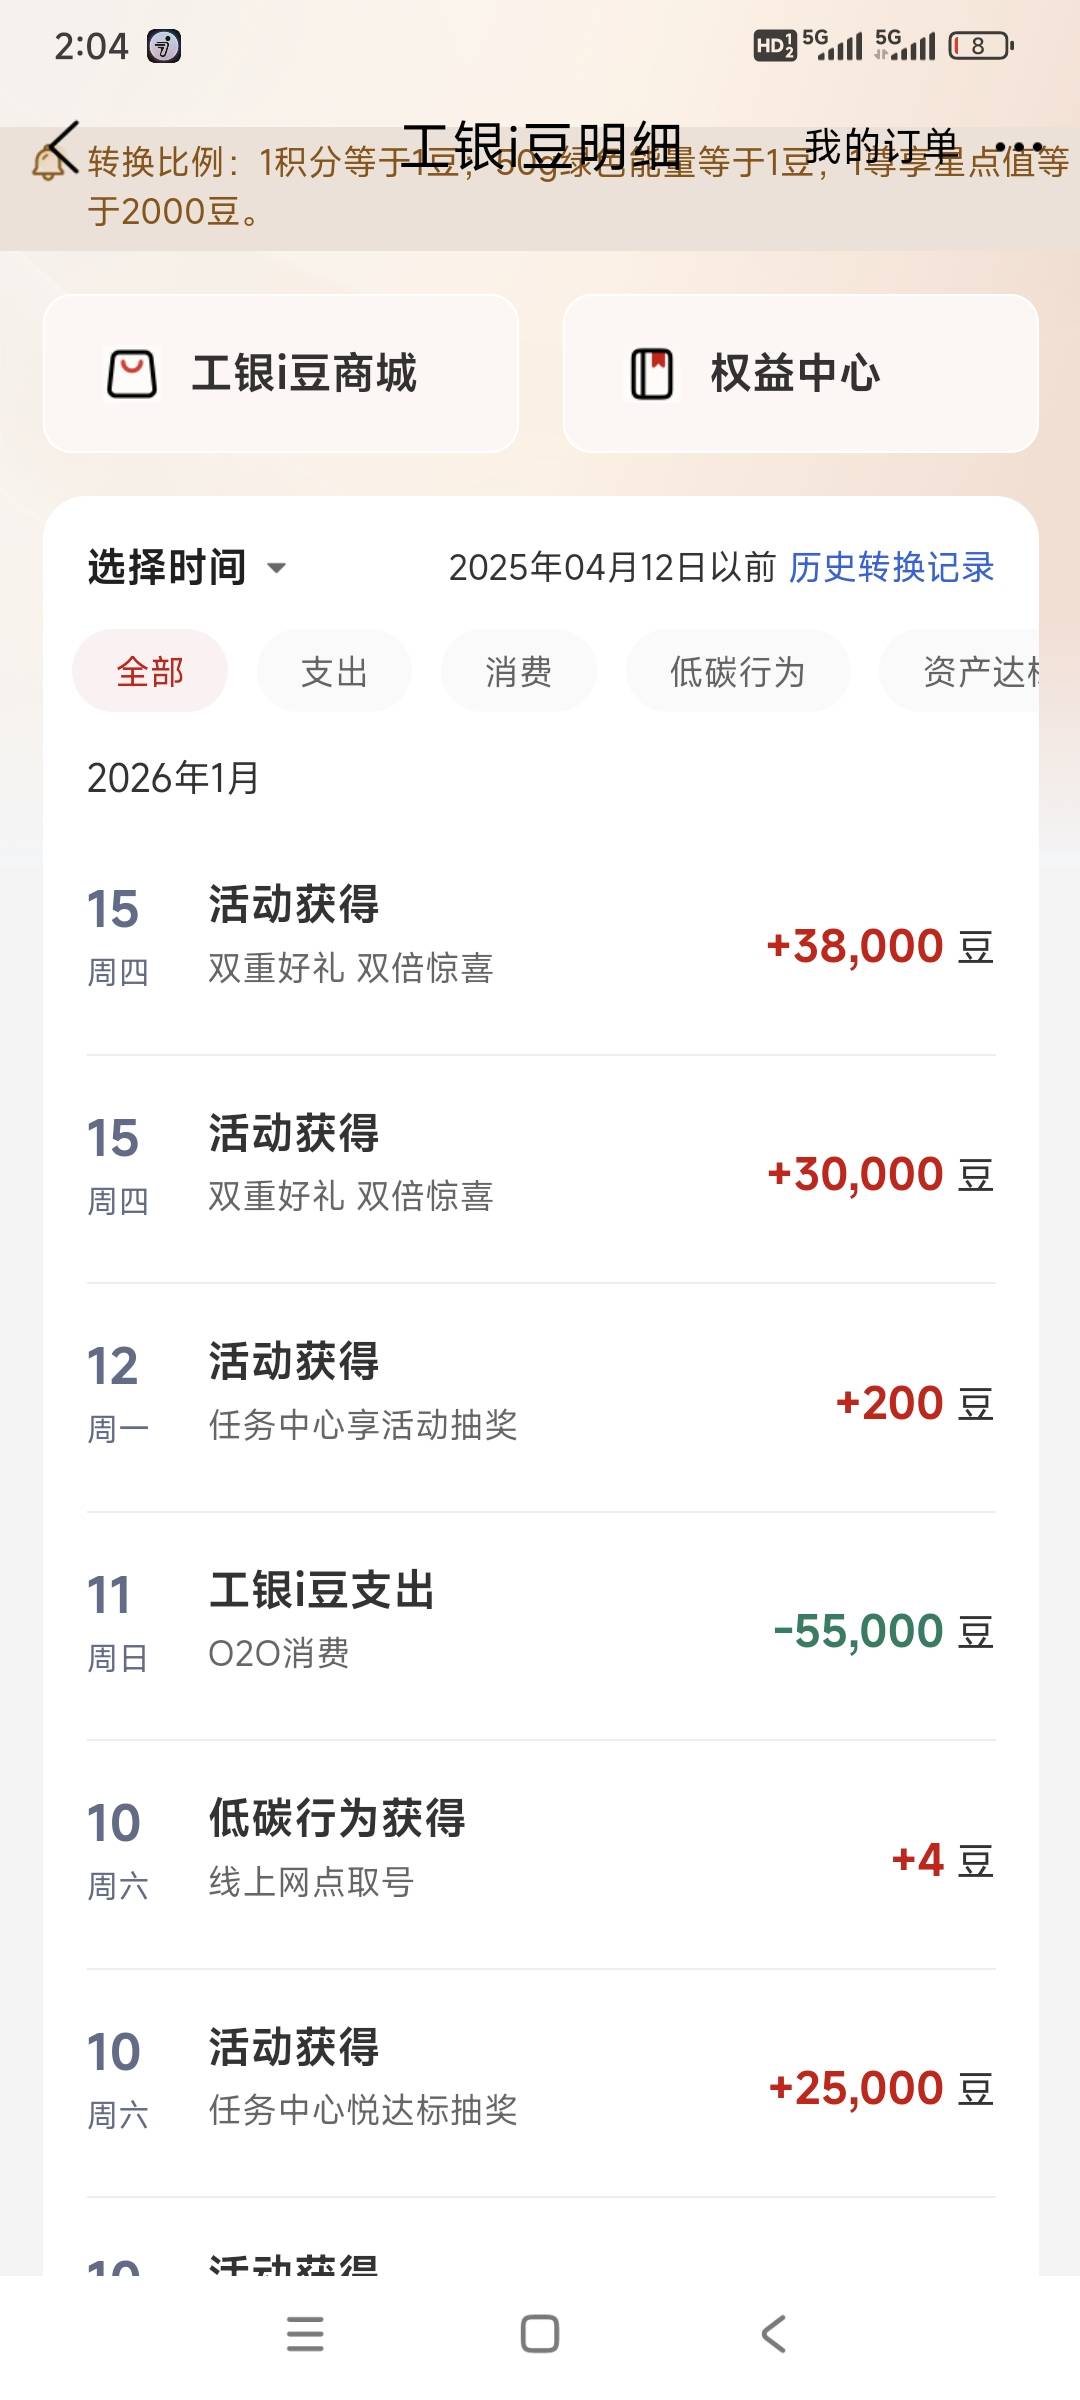Expand the 选择时间 dropdown

[187, 568]
